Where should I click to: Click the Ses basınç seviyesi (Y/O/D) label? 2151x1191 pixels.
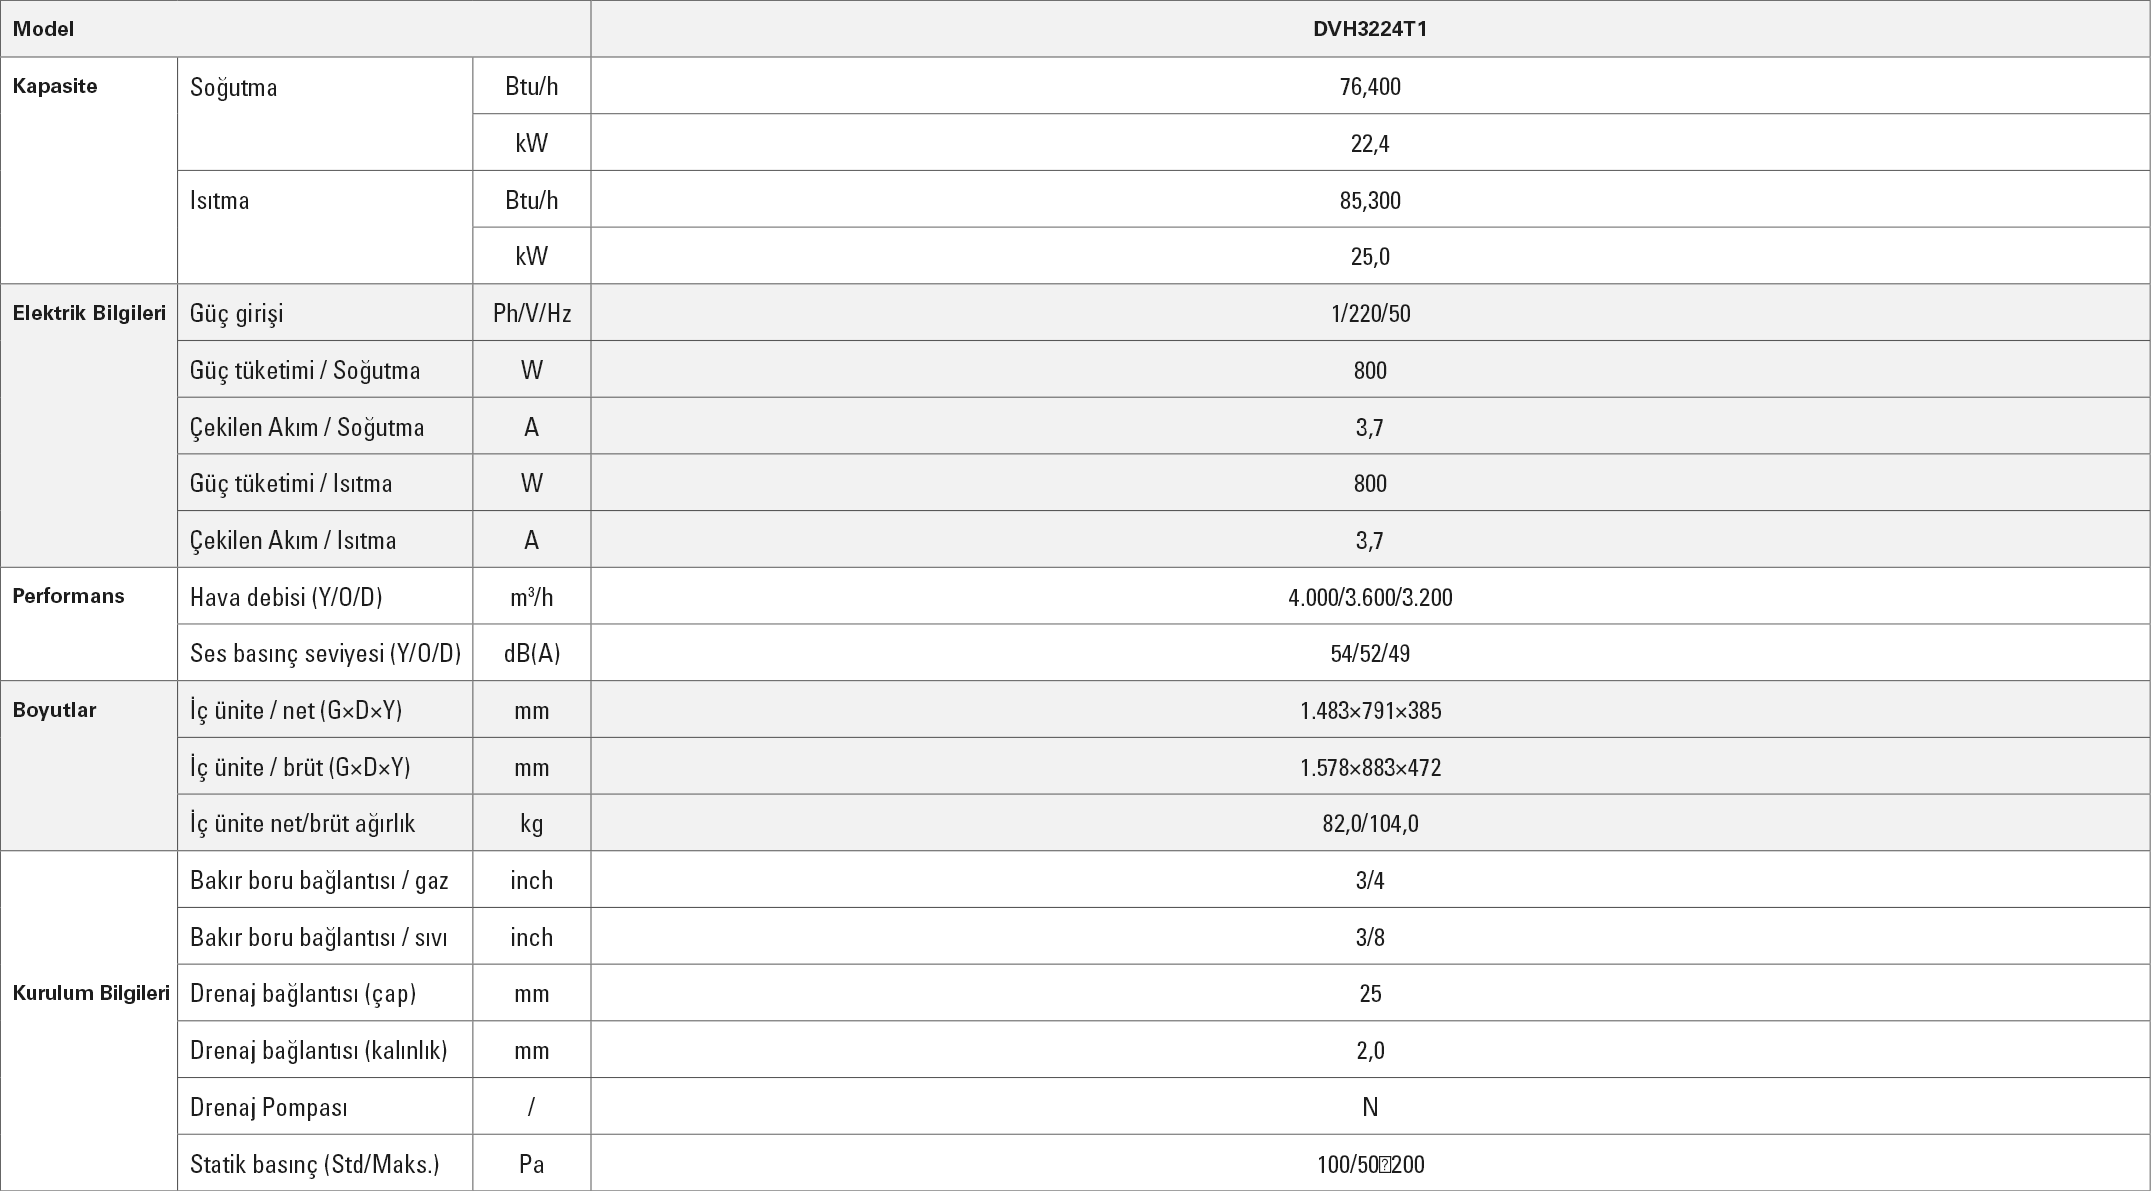pyautogui.click(x=325, y=654)
